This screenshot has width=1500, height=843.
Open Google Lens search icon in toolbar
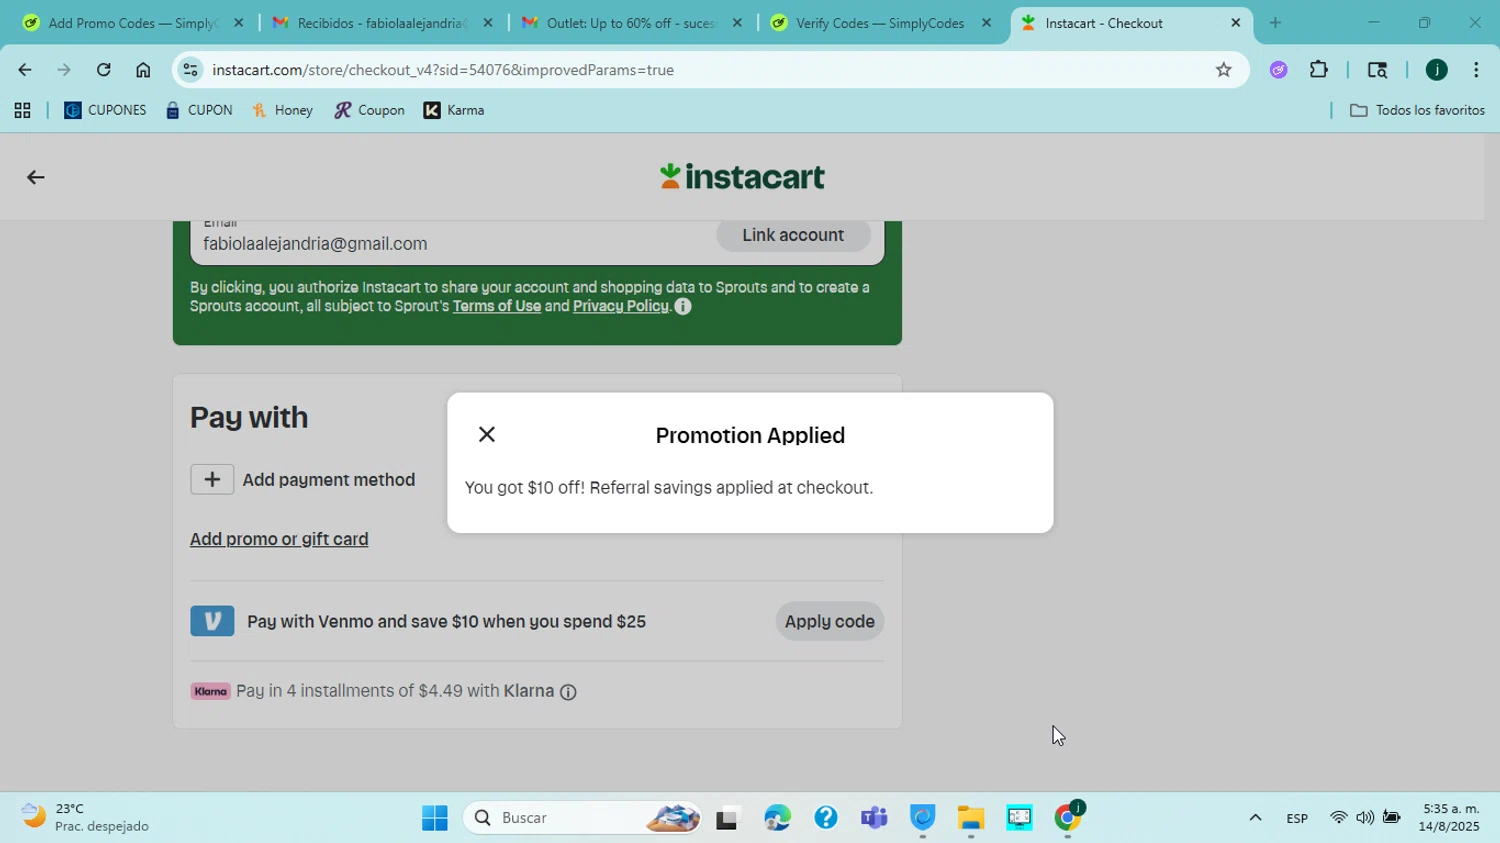pos(1377,70)
